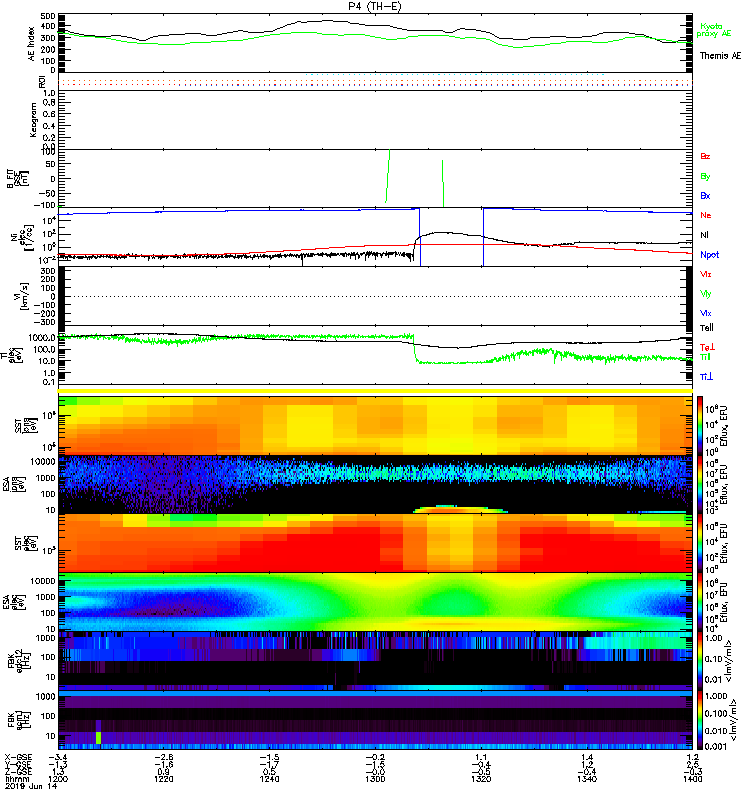Click the FBK edc12 [Hz] axis label

[18, 660]
